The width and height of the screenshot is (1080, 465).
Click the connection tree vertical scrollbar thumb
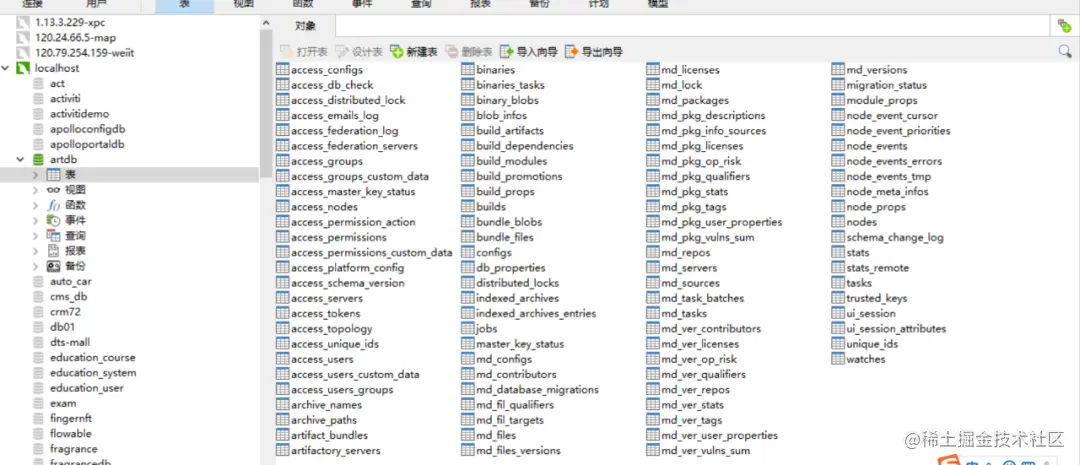click(267, 103)
